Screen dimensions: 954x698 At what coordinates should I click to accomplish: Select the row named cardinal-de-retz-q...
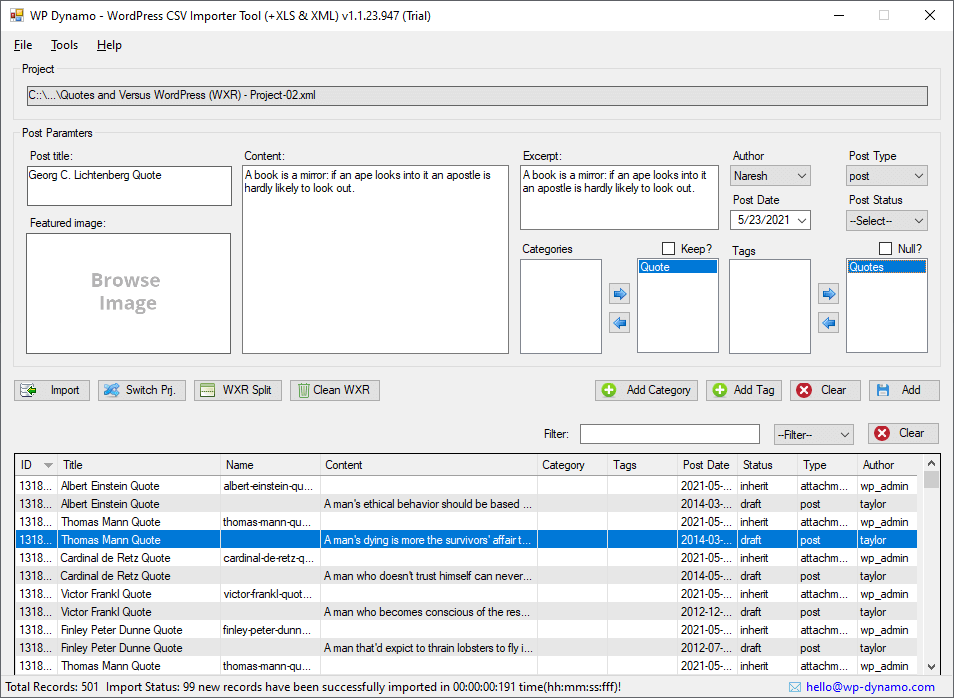(466, 558)
